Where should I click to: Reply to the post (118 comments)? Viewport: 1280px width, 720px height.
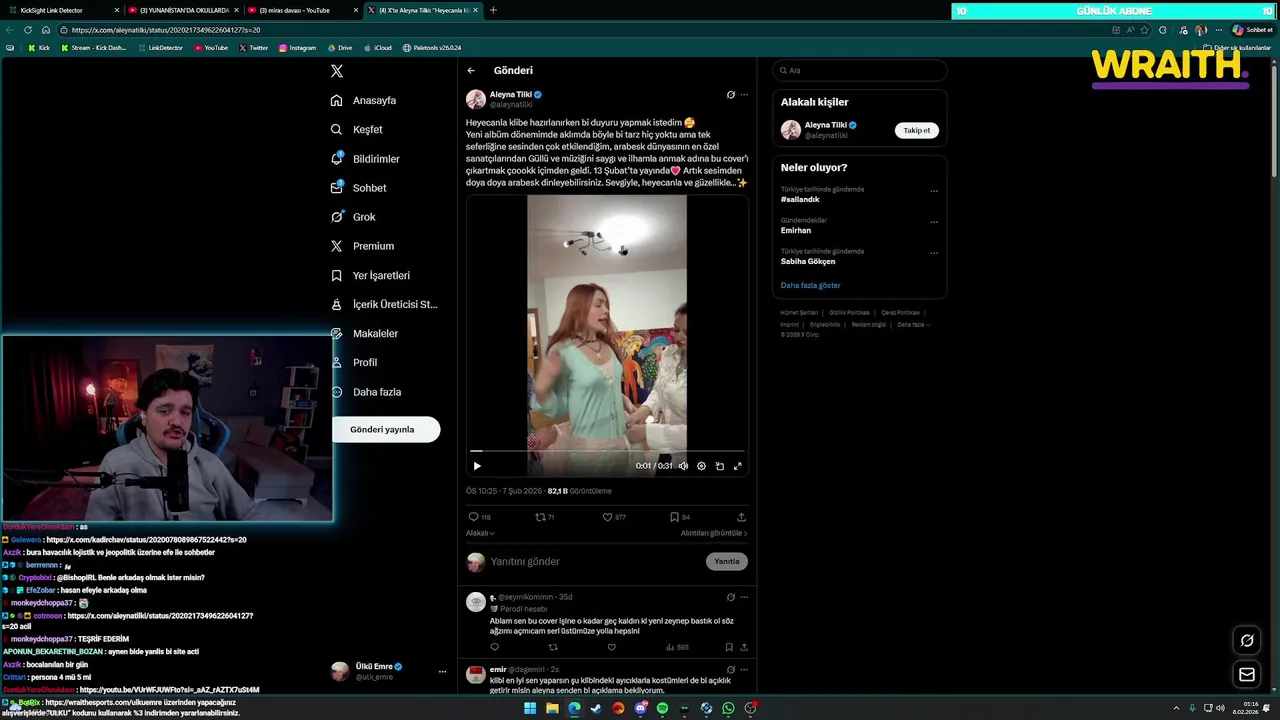click(x=479, y=517)
